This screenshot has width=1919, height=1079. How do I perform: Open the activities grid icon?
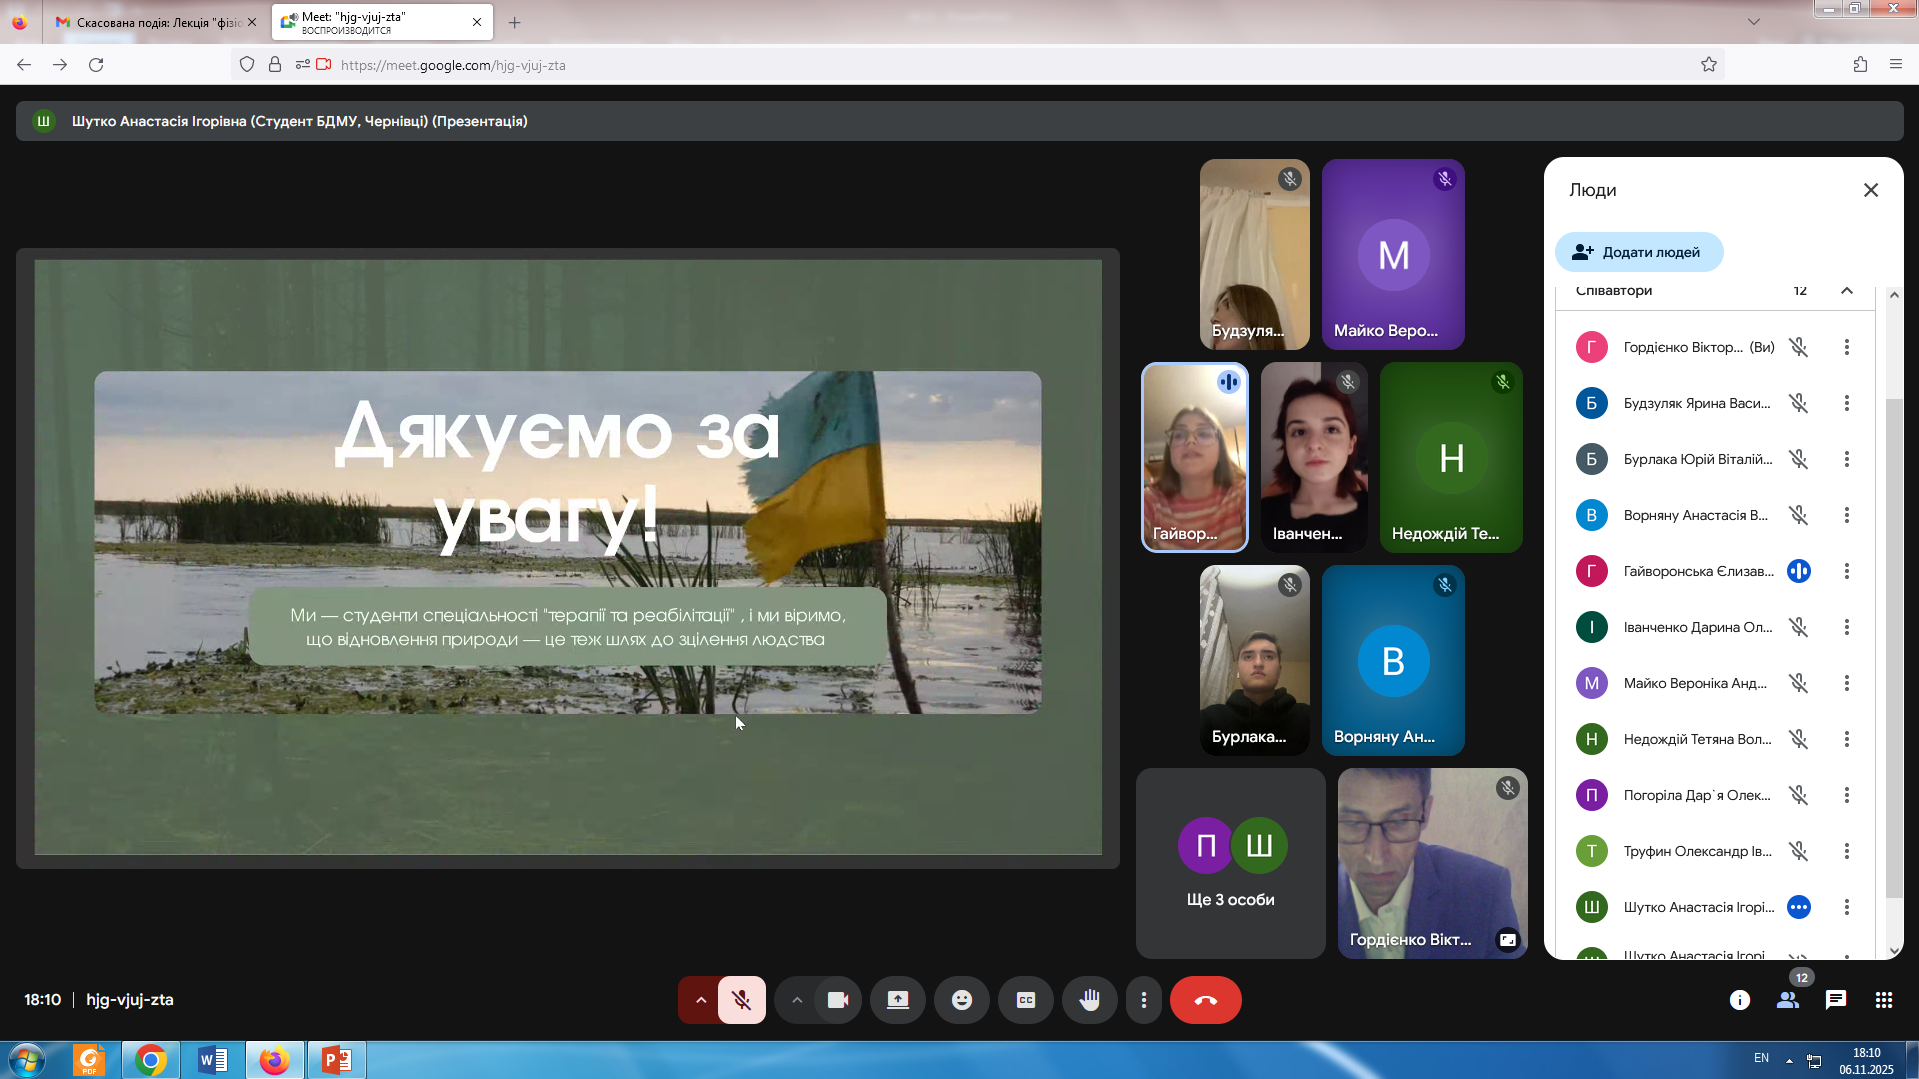pos(1883,1000)
